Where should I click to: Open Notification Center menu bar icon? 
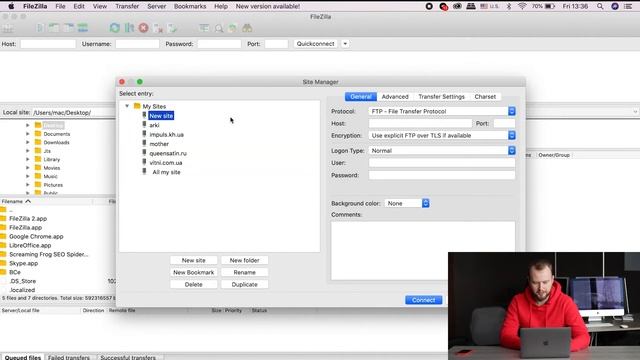click(x=628, y=6)
